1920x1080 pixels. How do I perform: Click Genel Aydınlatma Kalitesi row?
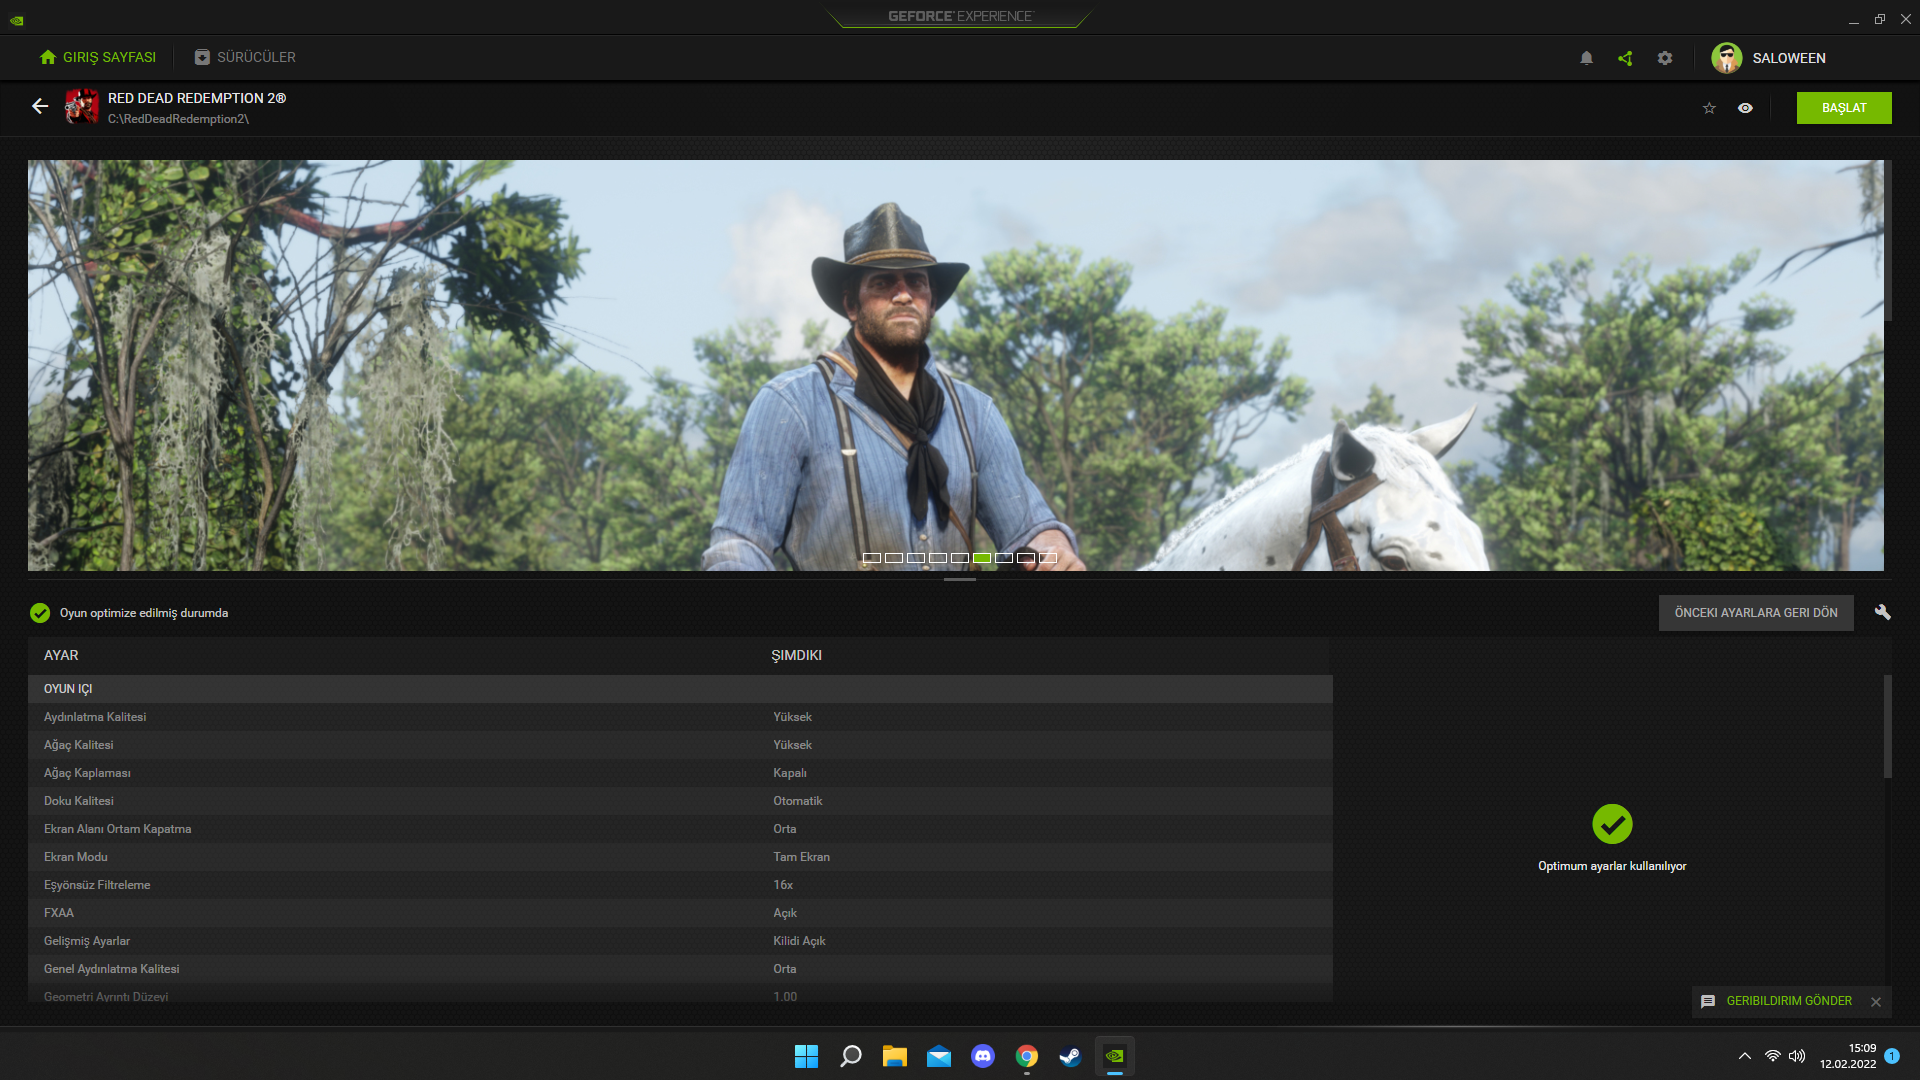(x=680, y=969)
